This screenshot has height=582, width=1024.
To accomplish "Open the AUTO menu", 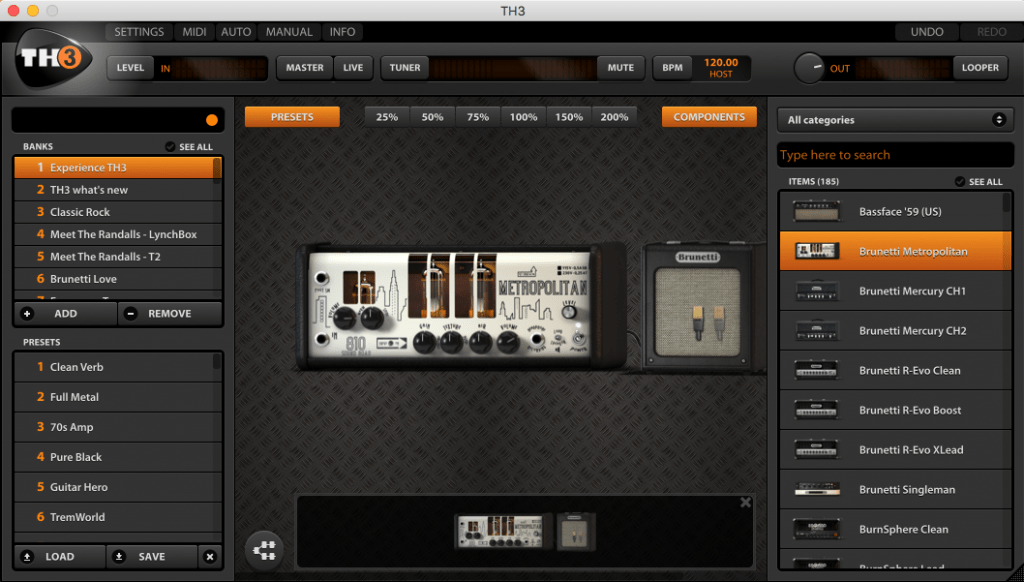I will tap(236, 31).
